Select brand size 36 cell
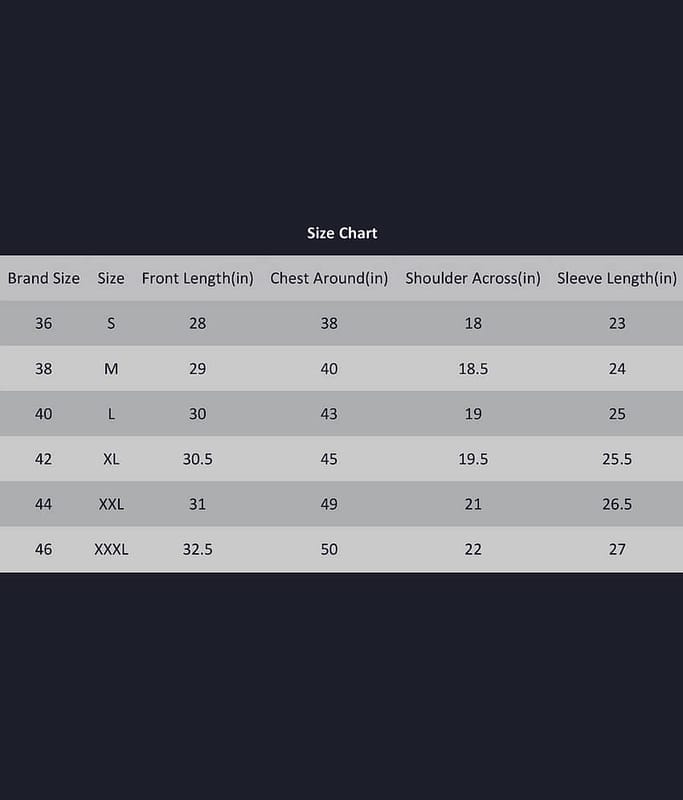683x800 pixels. pos(44,323)
